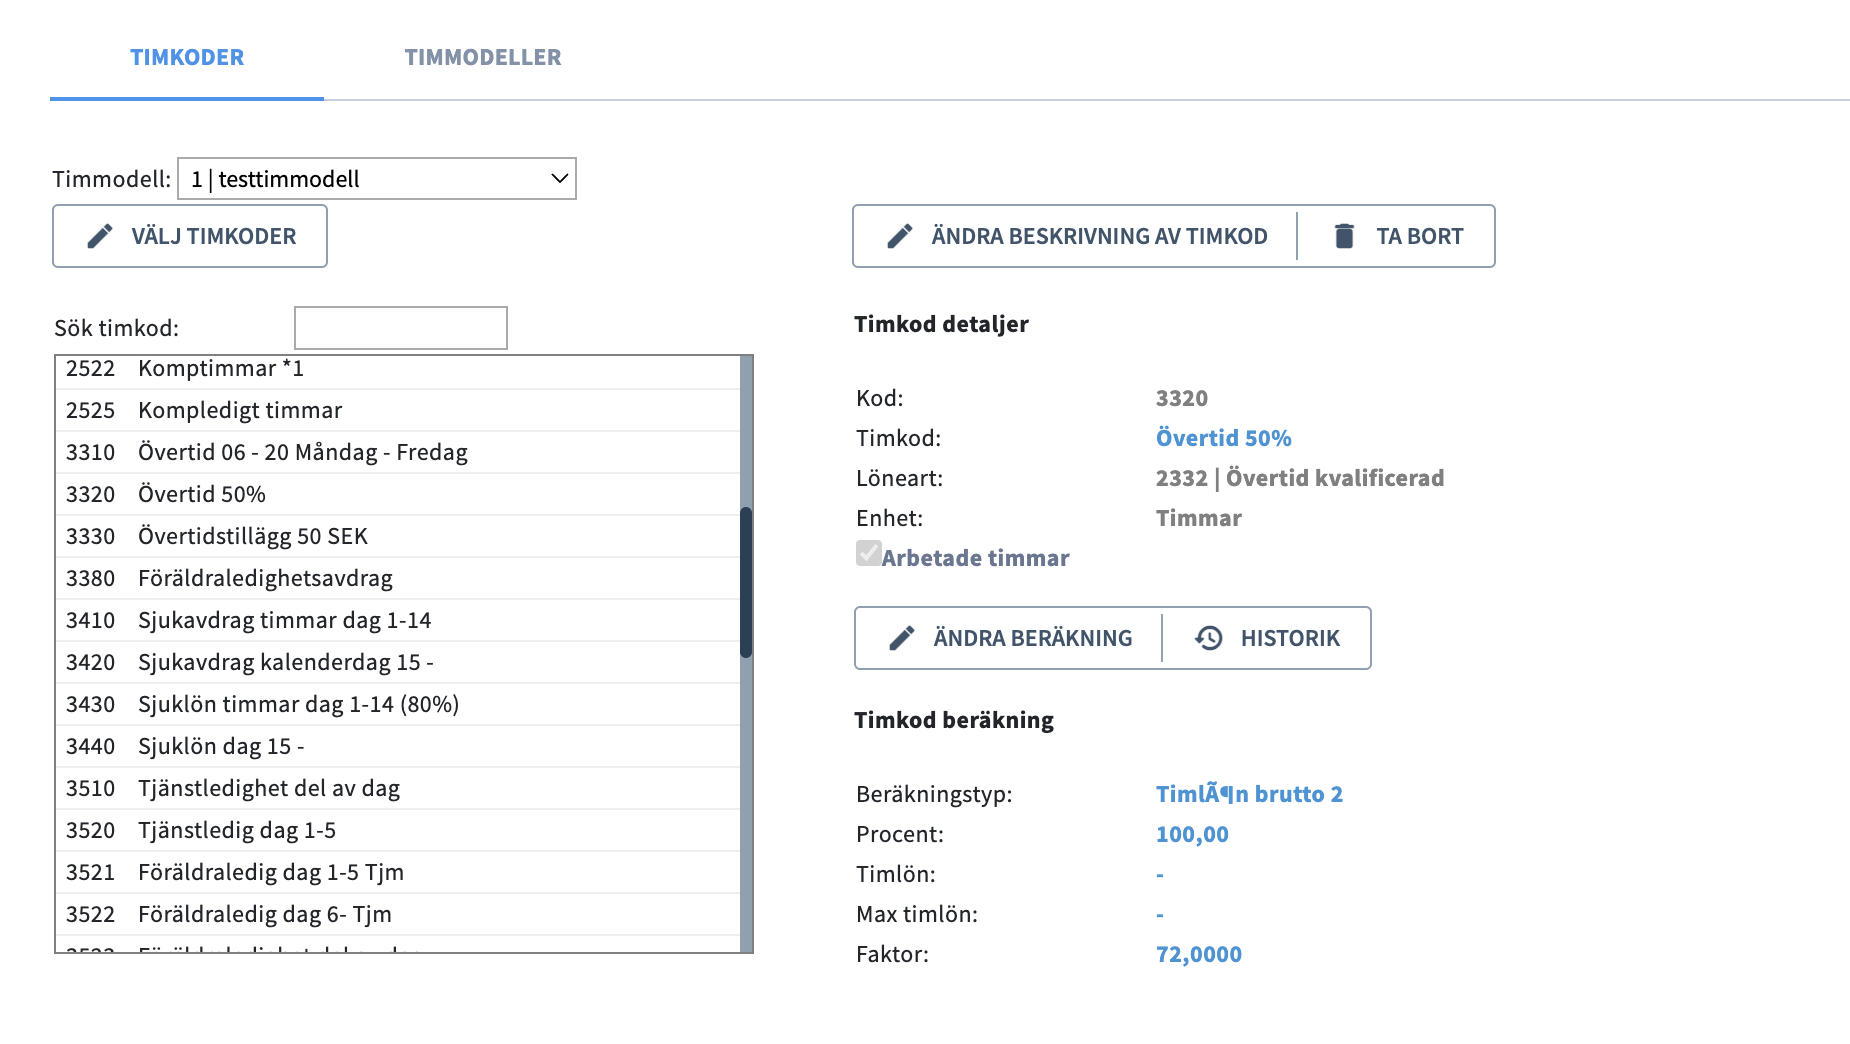Select row 3520 Tjänstledig dag 1-5

pos(398,830)
